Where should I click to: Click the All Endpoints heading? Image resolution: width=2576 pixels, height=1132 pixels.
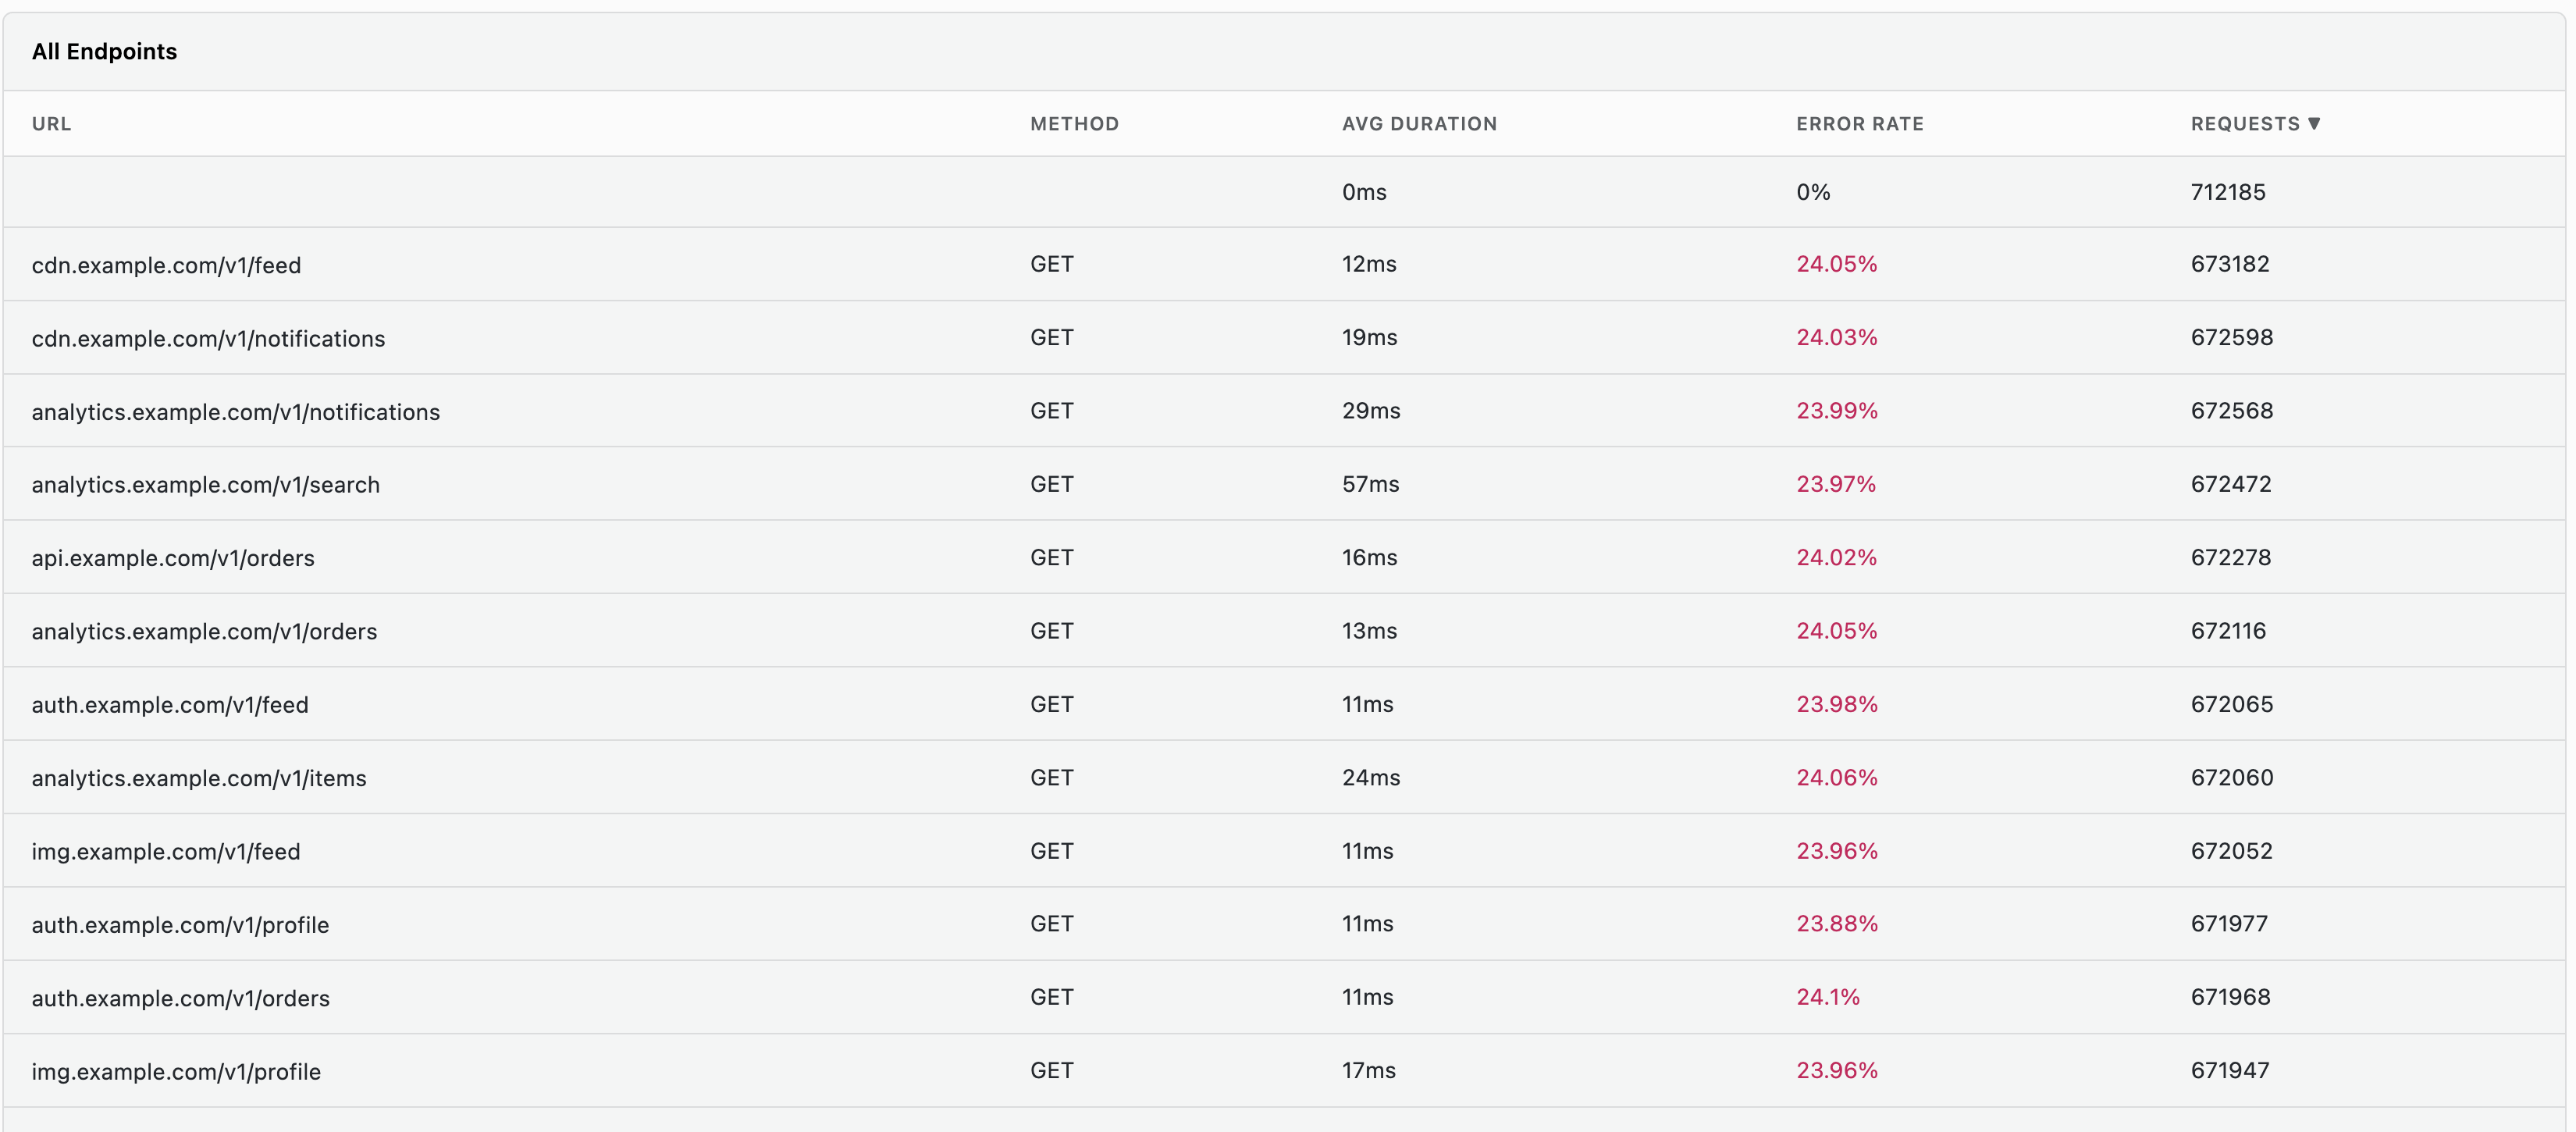[x=104, y=52]
